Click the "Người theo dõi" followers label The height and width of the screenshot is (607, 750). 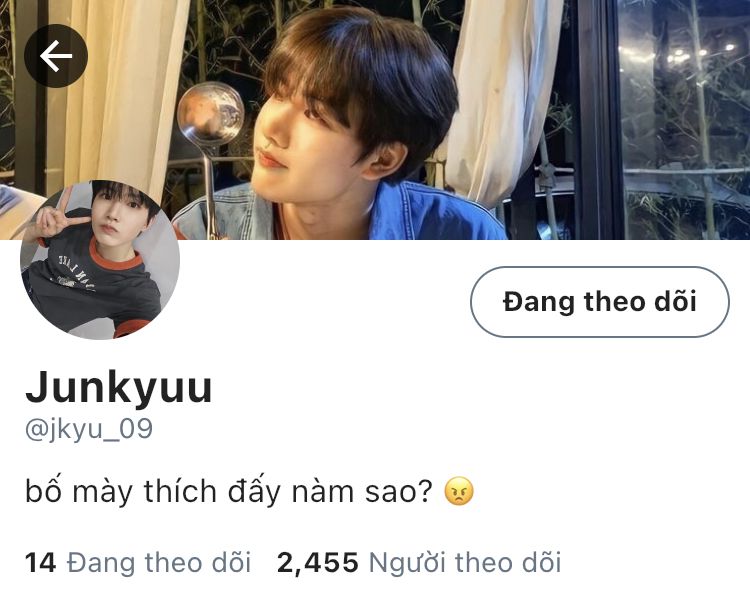click(x=465, y=562)
